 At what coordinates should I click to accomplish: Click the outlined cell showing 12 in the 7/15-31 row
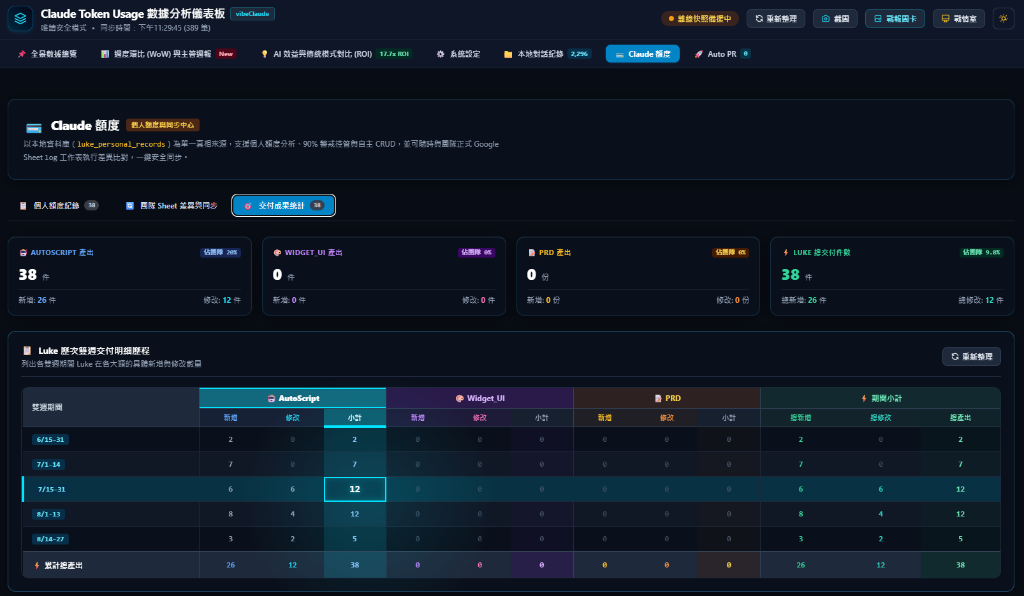[x=355, y=489]
